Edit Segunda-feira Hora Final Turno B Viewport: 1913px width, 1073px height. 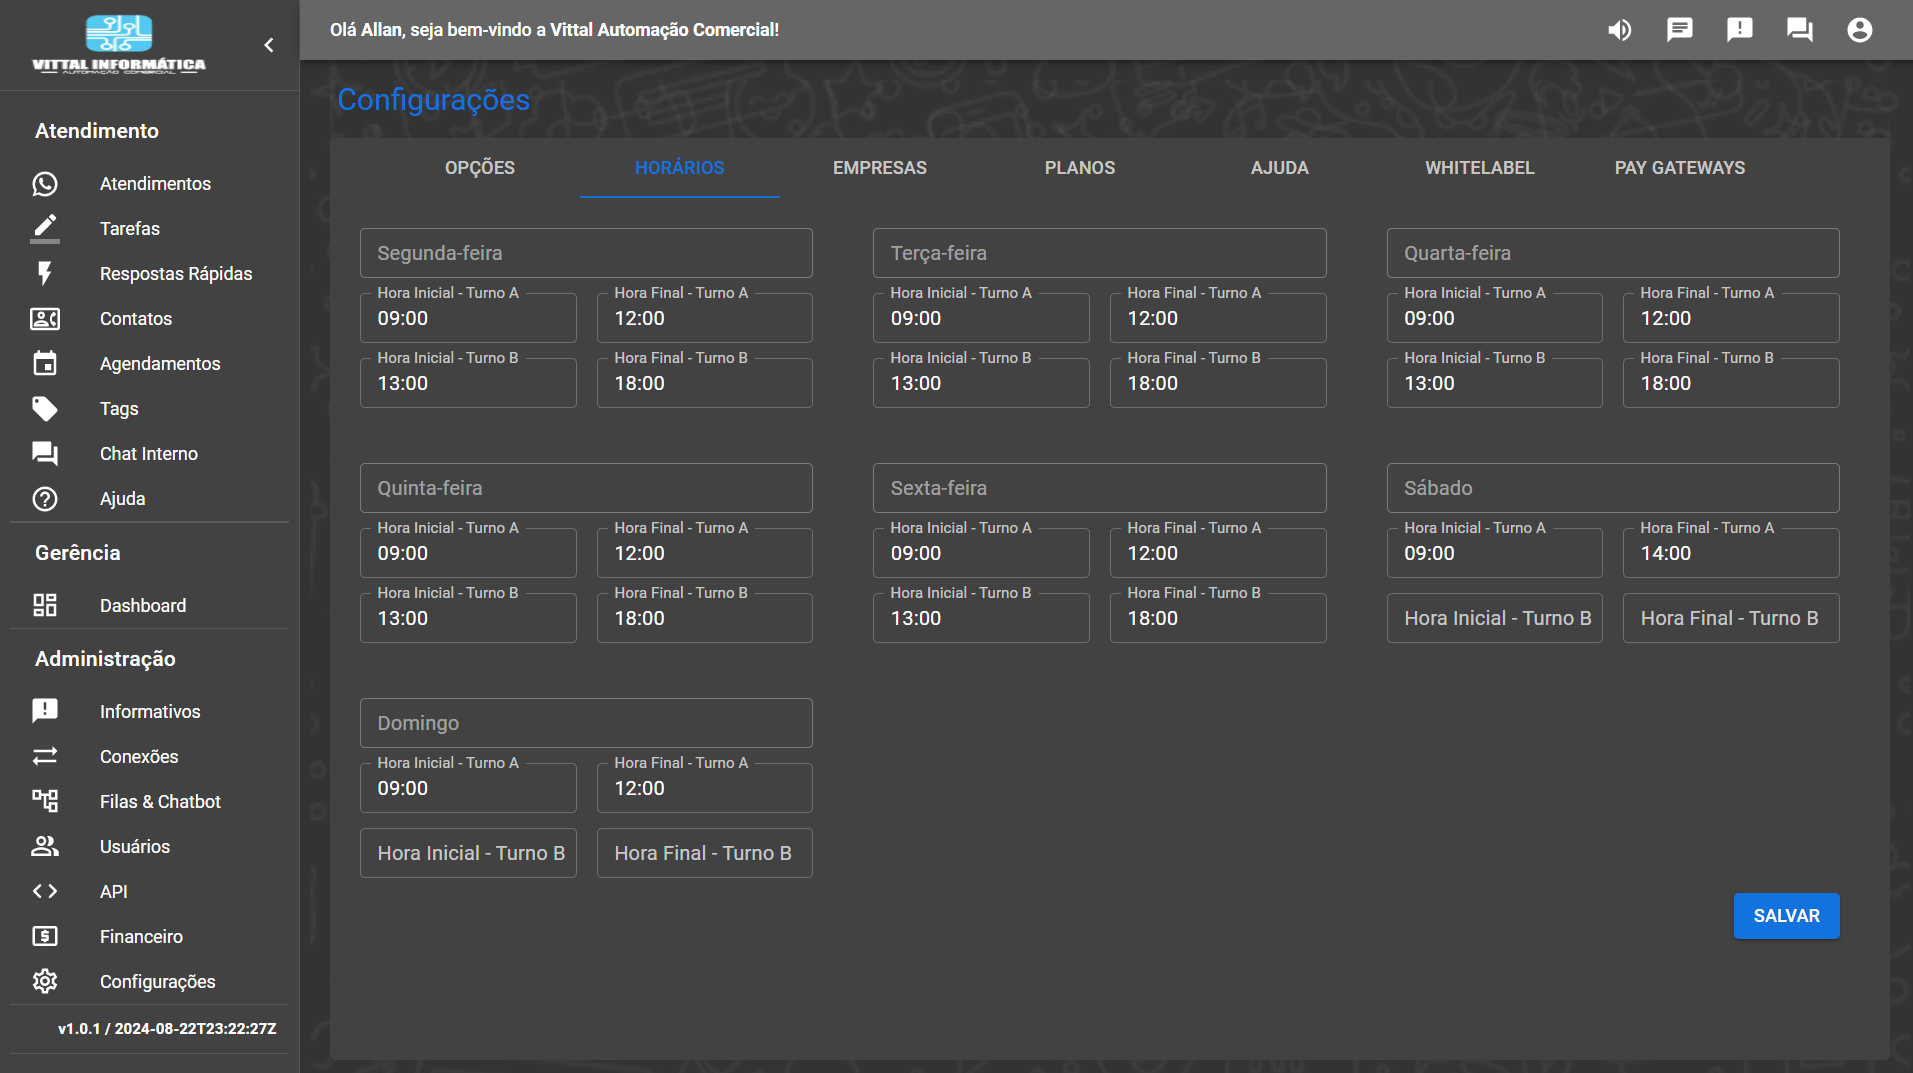[705, 383]
